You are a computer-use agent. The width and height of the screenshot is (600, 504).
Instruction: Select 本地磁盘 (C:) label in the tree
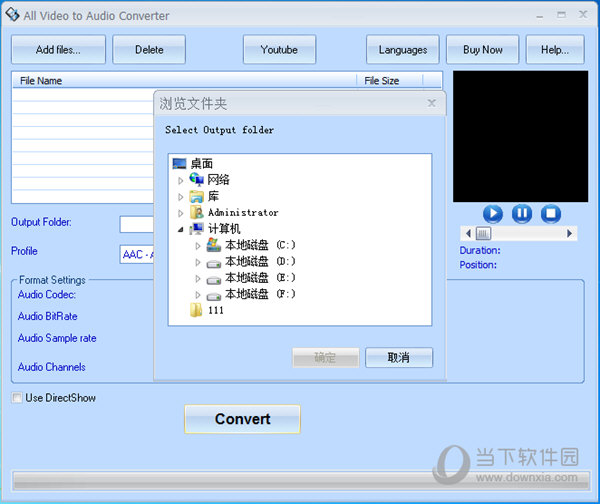260,245
